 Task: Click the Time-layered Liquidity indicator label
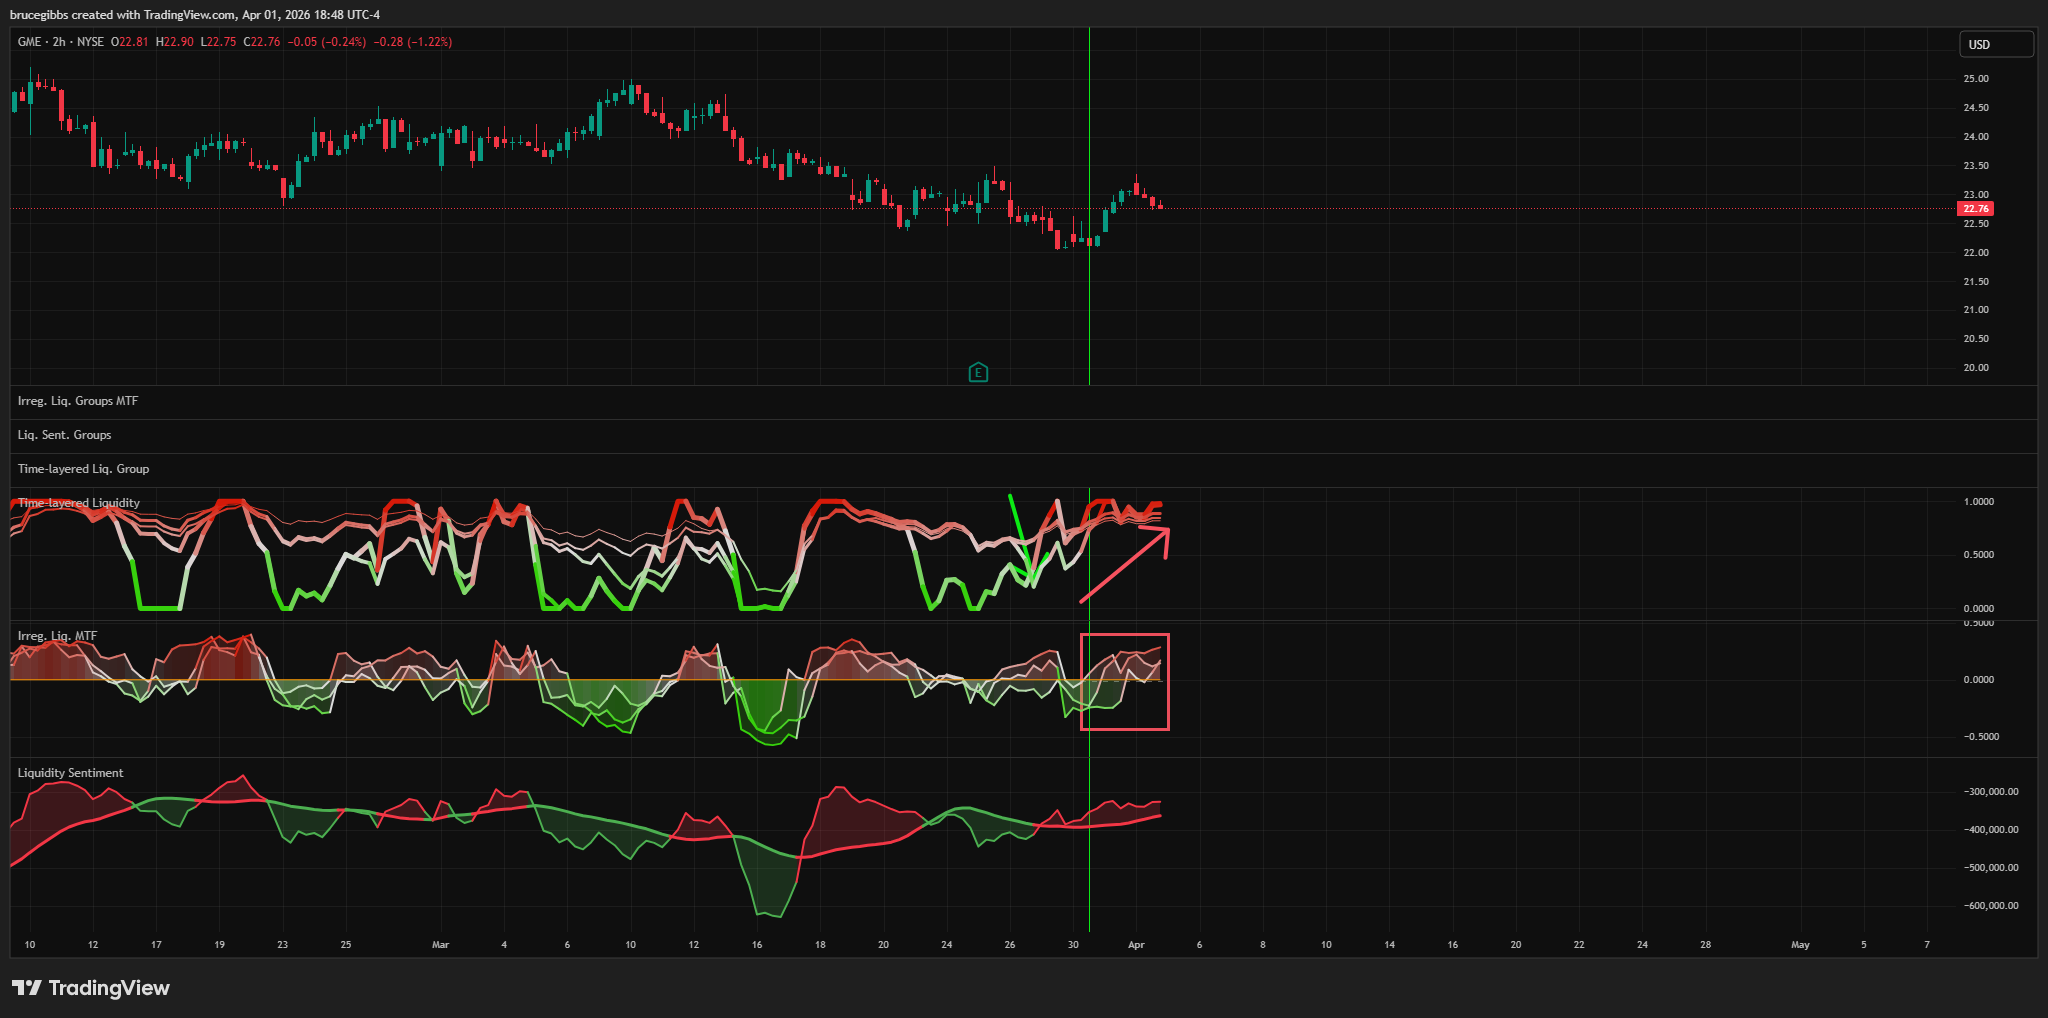pos(79,503)
